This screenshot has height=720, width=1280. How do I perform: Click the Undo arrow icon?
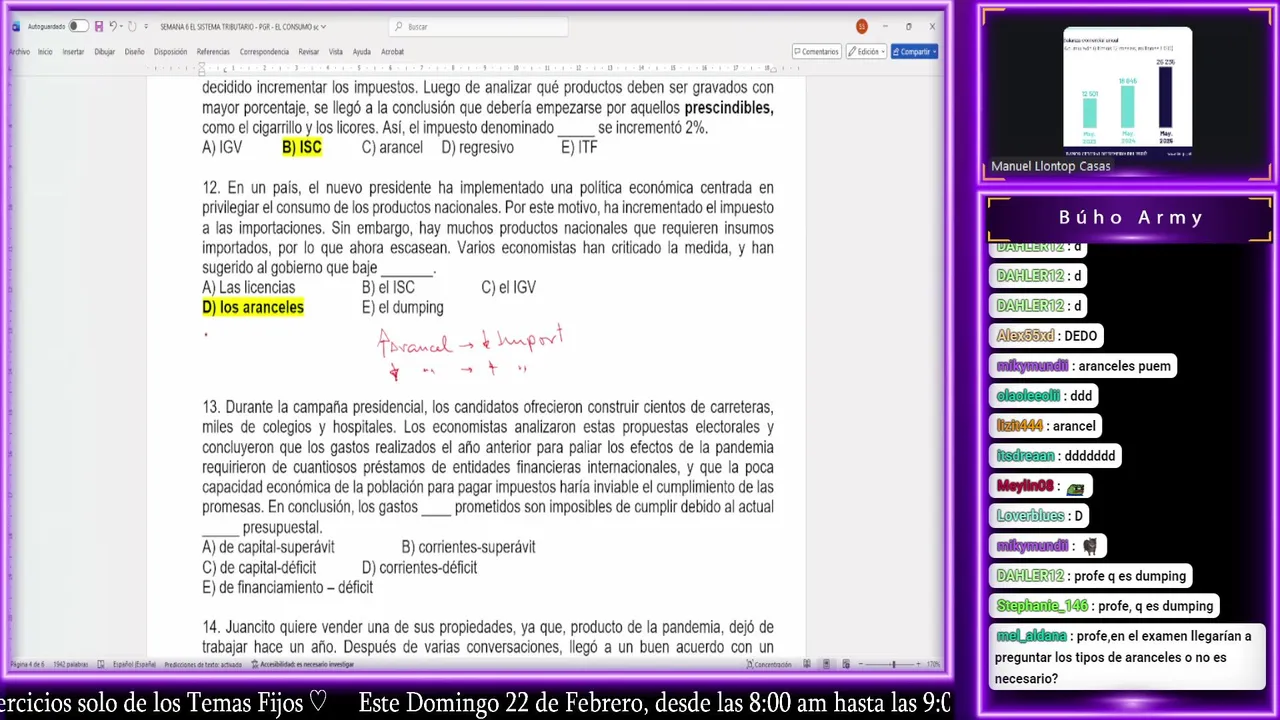[113, 26]
